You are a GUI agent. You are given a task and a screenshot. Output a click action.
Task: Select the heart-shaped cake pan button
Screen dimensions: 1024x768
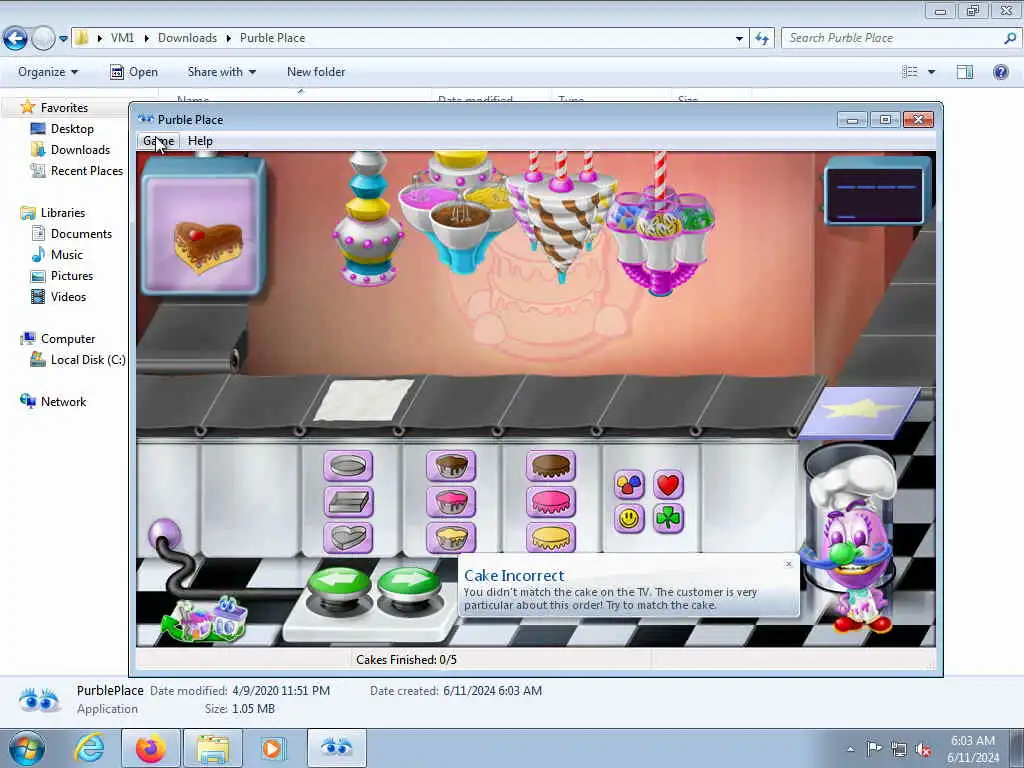[348, 537]
